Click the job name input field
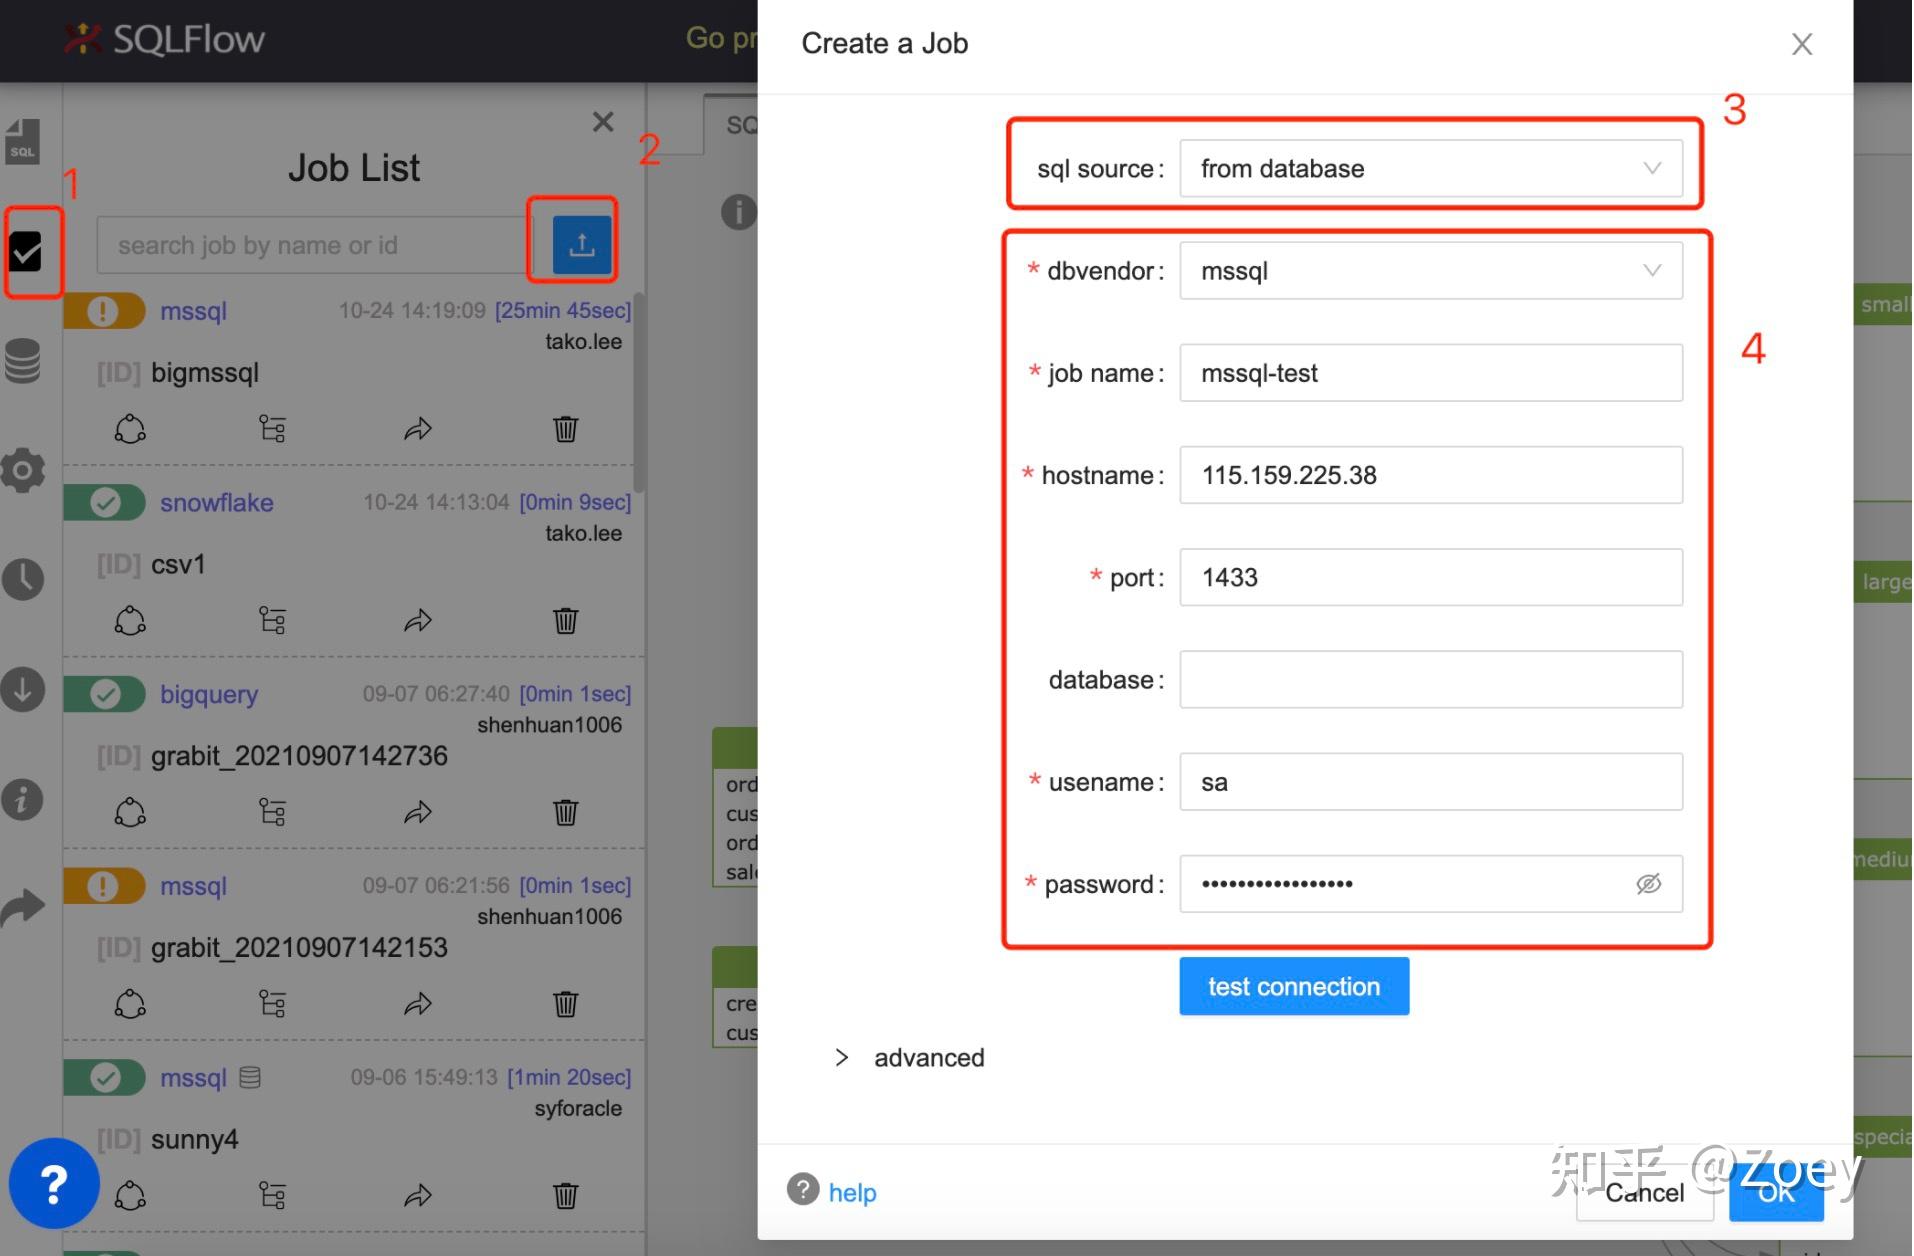The width and height of the screenshot is (1914, 1256). (1431, 373)
